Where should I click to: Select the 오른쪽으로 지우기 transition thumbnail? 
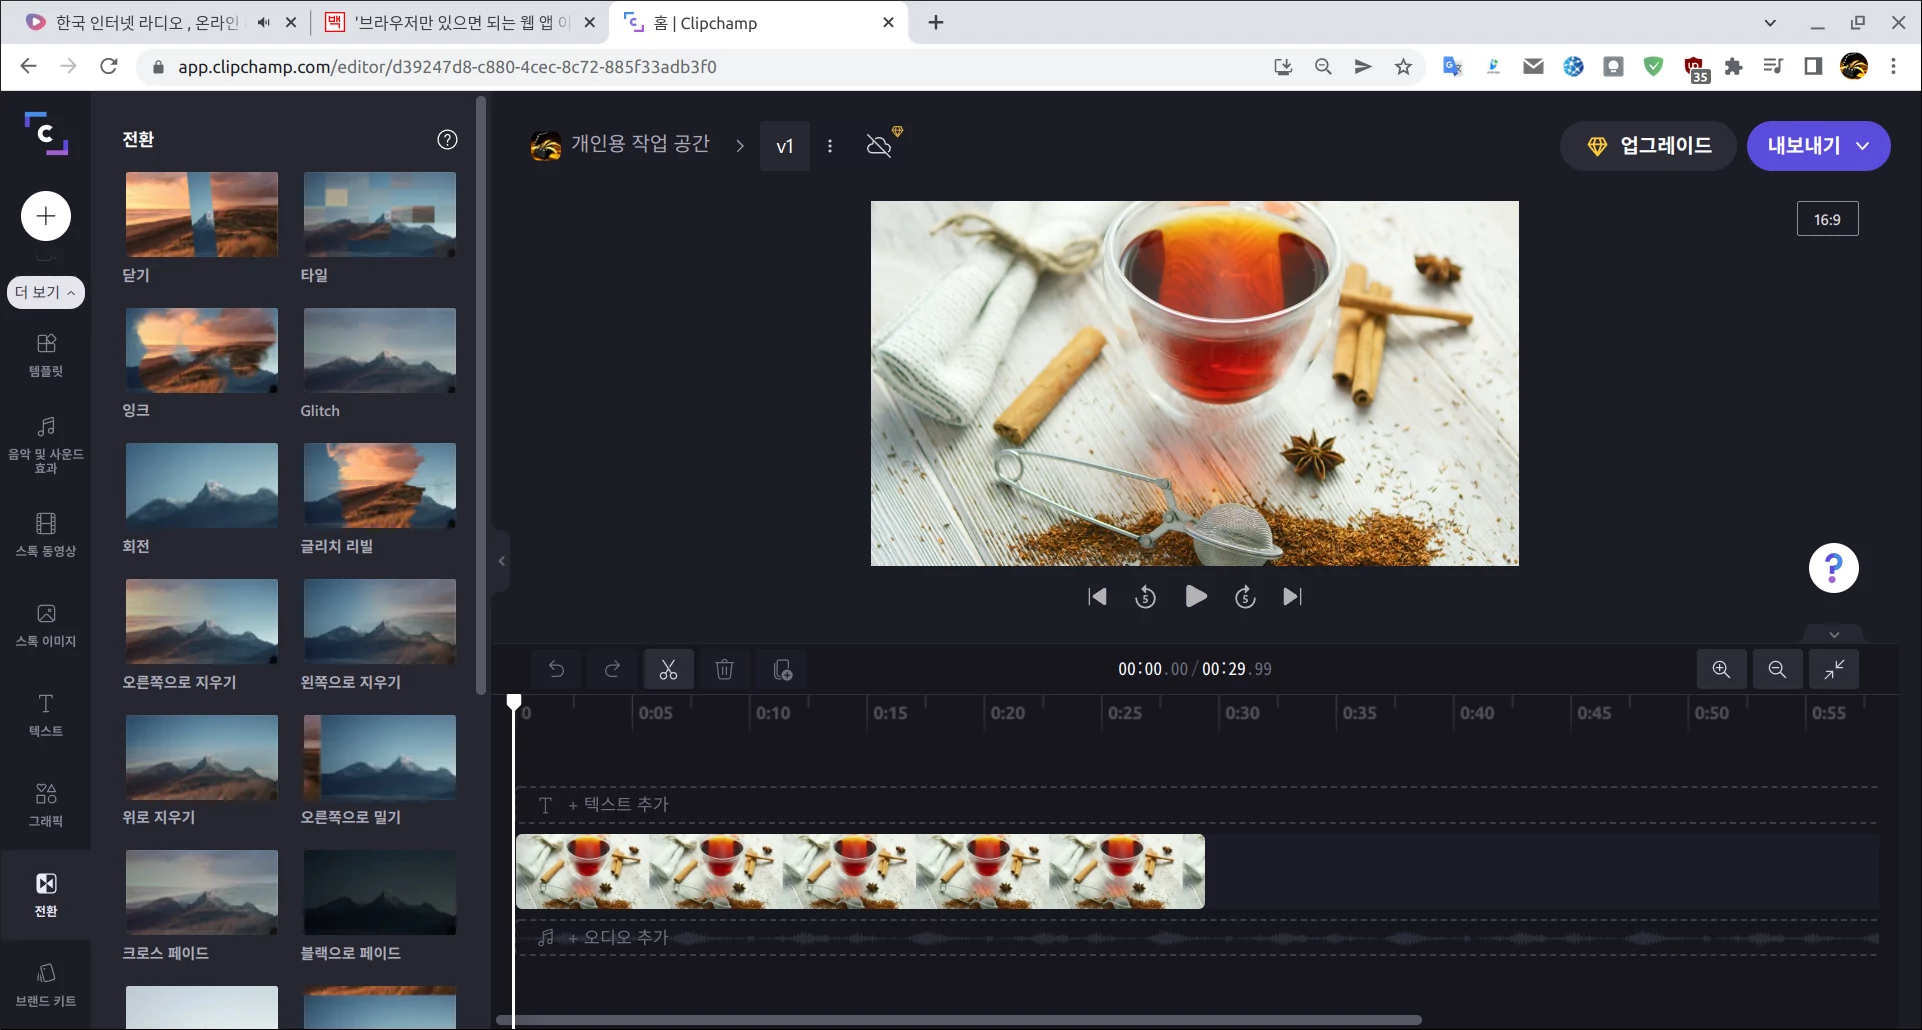202,621
